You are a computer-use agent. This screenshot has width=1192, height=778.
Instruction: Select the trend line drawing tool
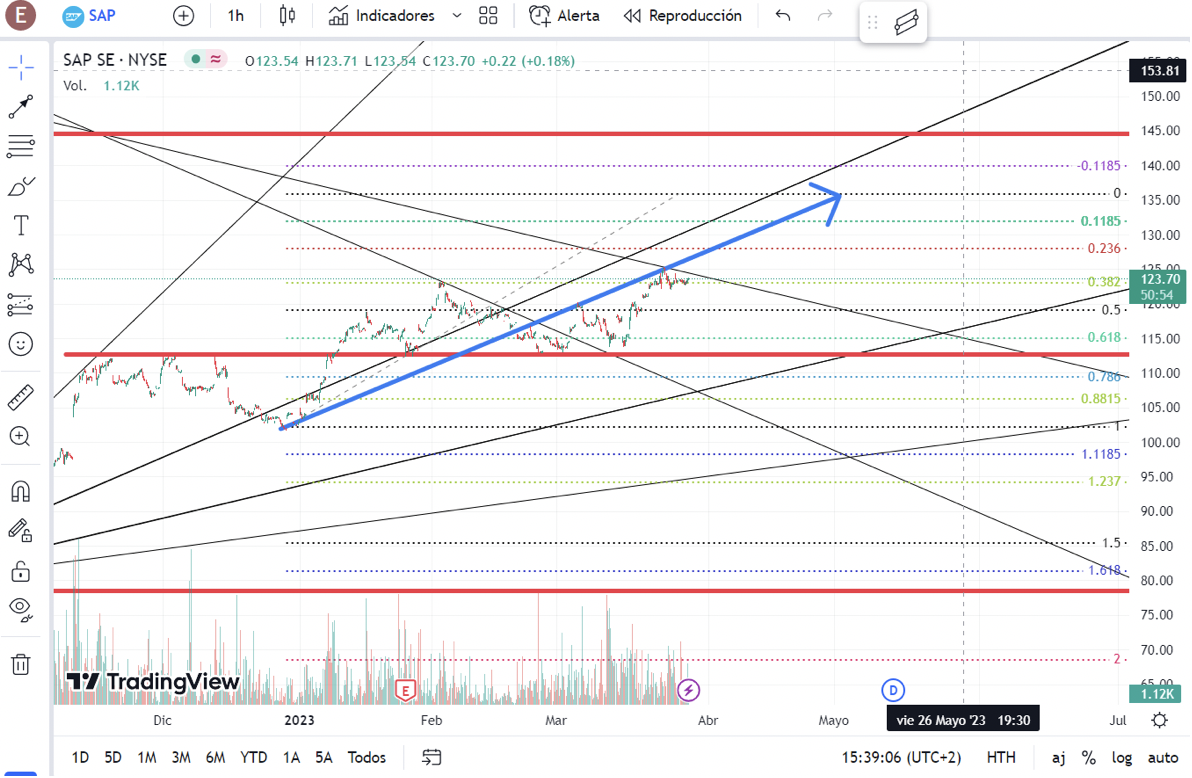[21, 106]
